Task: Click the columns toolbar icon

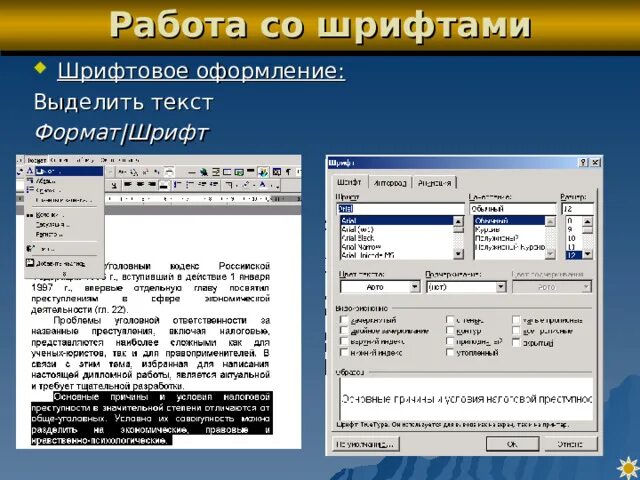Action: (x=251, y=171)
